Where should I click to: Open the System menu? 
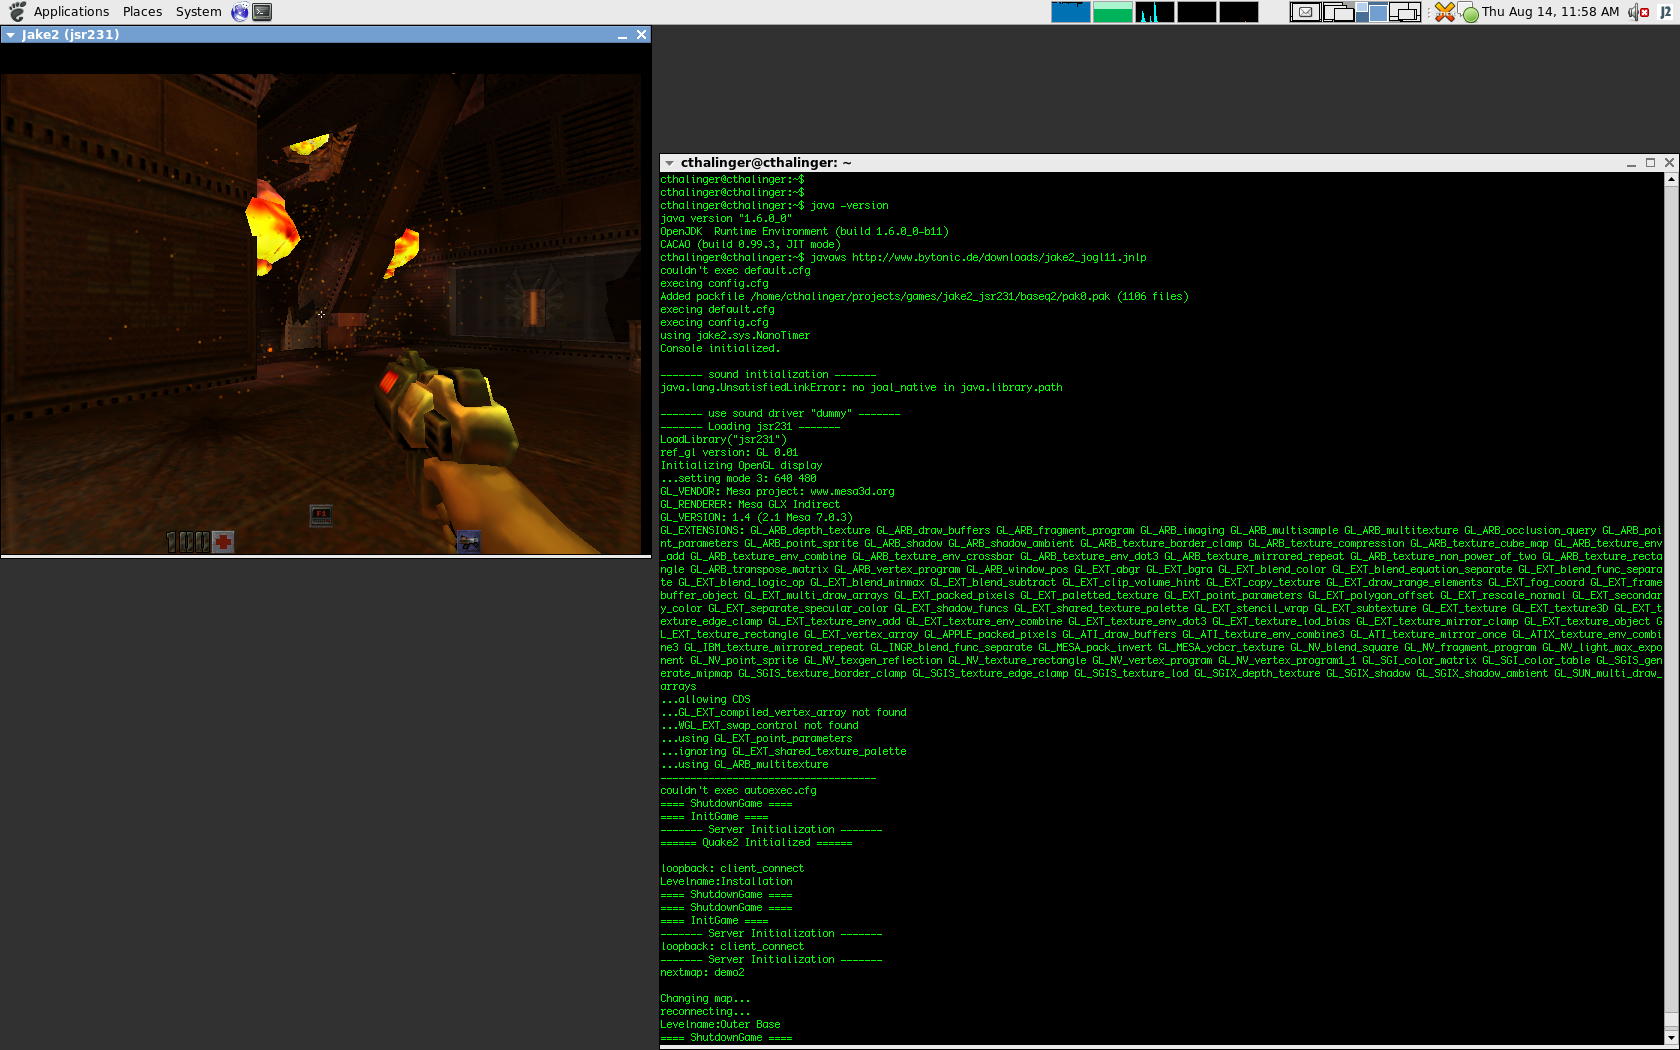(198, 12)
